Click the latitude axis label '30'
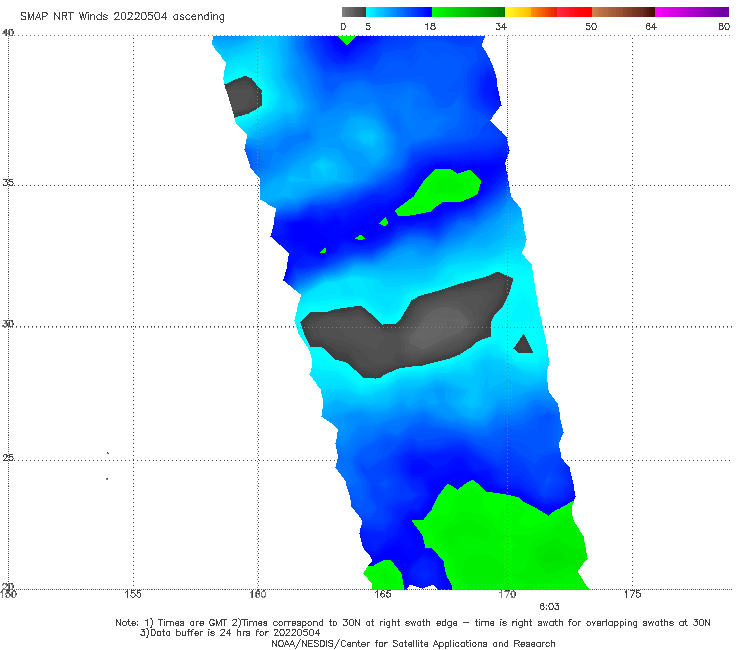Viewport: 740px width, 650px height. click(x=8, y=324)
